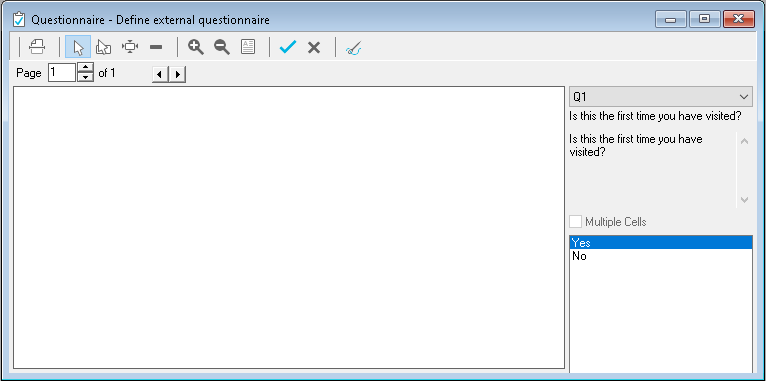The image size is (766, 381).
Task: Select the No answer in list
Action: pyautogui.click(x=660, y=255)
